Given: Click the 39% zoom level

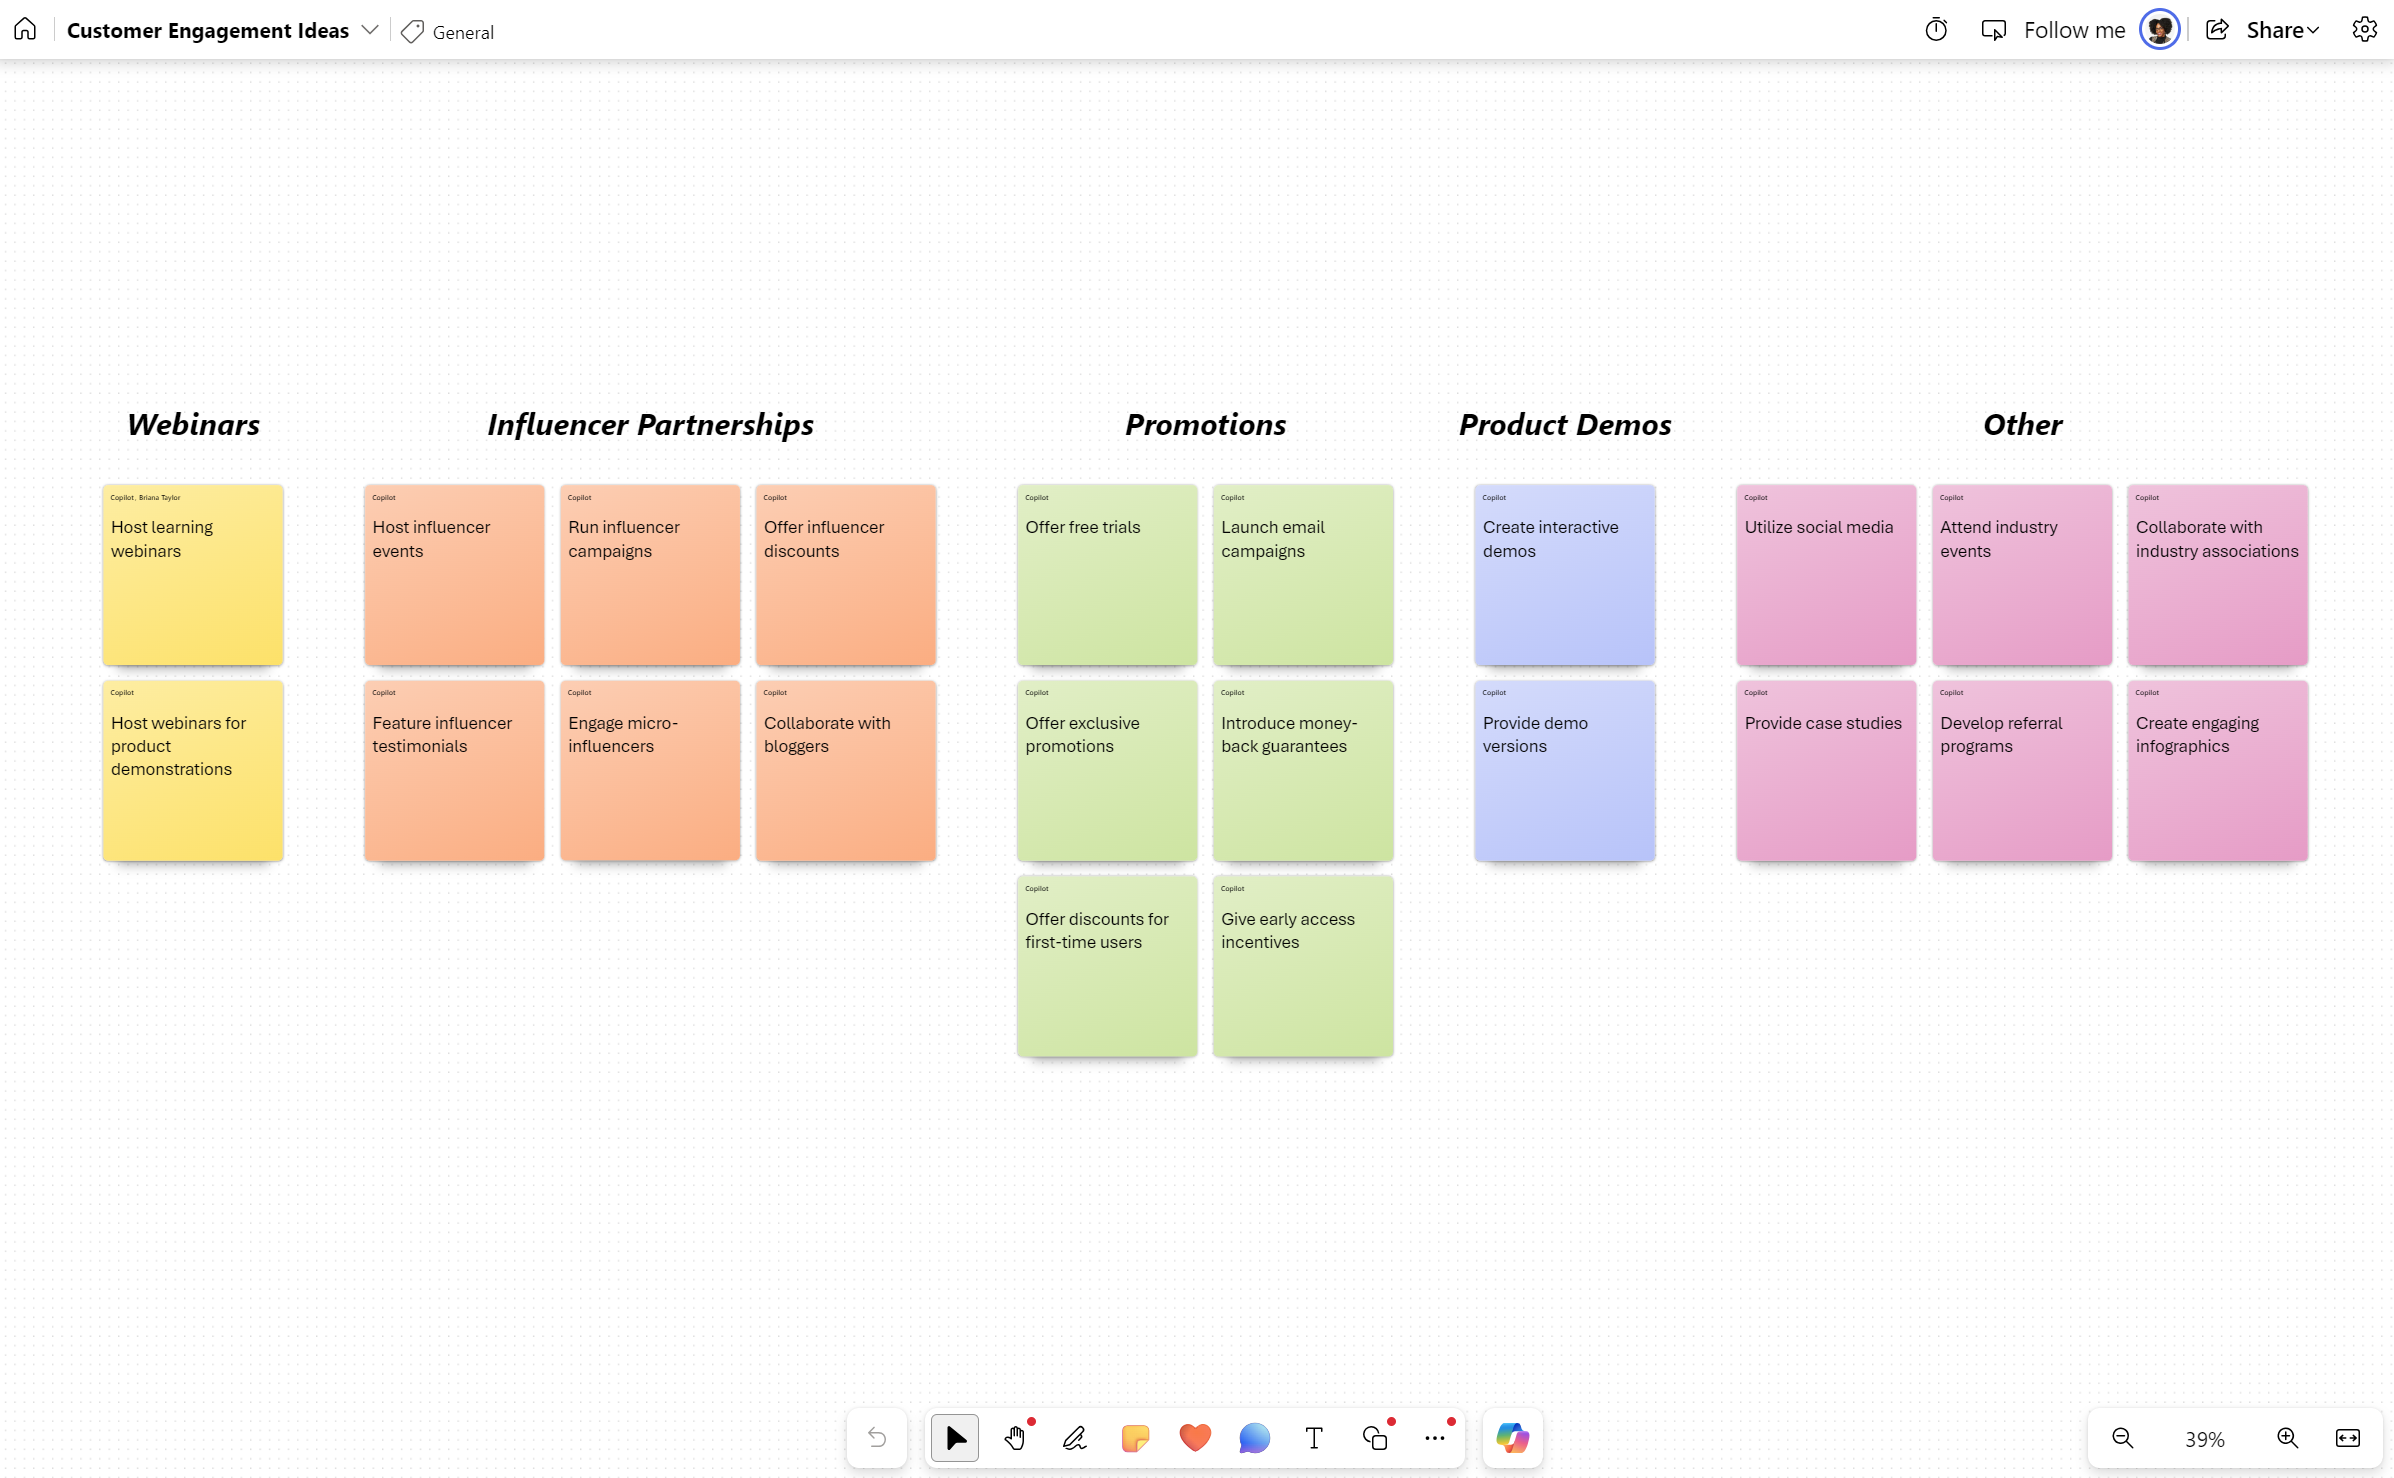Looking at the screenshot, I should [x=2204, y=1439].
